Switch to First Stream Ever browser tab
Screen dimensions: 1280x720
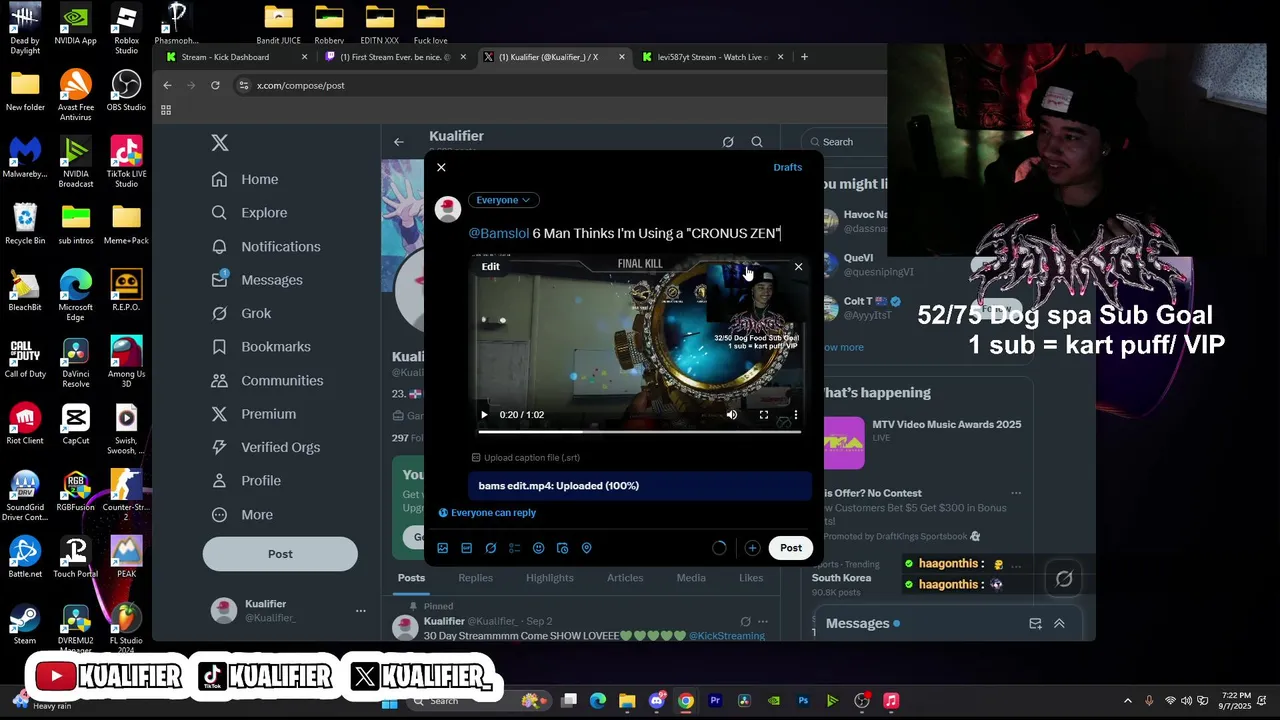396,57
